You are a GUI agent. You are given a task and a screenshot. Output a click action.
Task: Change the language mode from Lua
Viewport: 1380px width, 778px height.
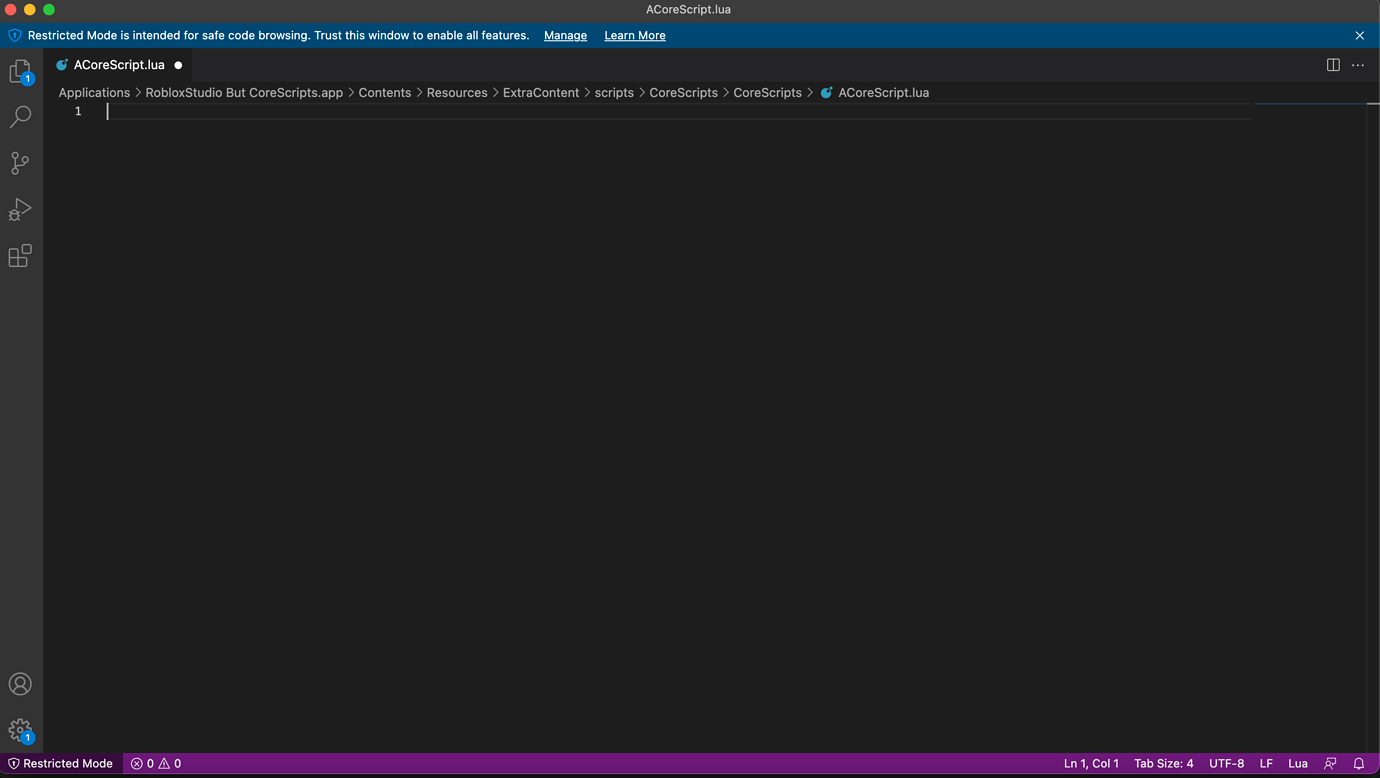click(1298, 763)
